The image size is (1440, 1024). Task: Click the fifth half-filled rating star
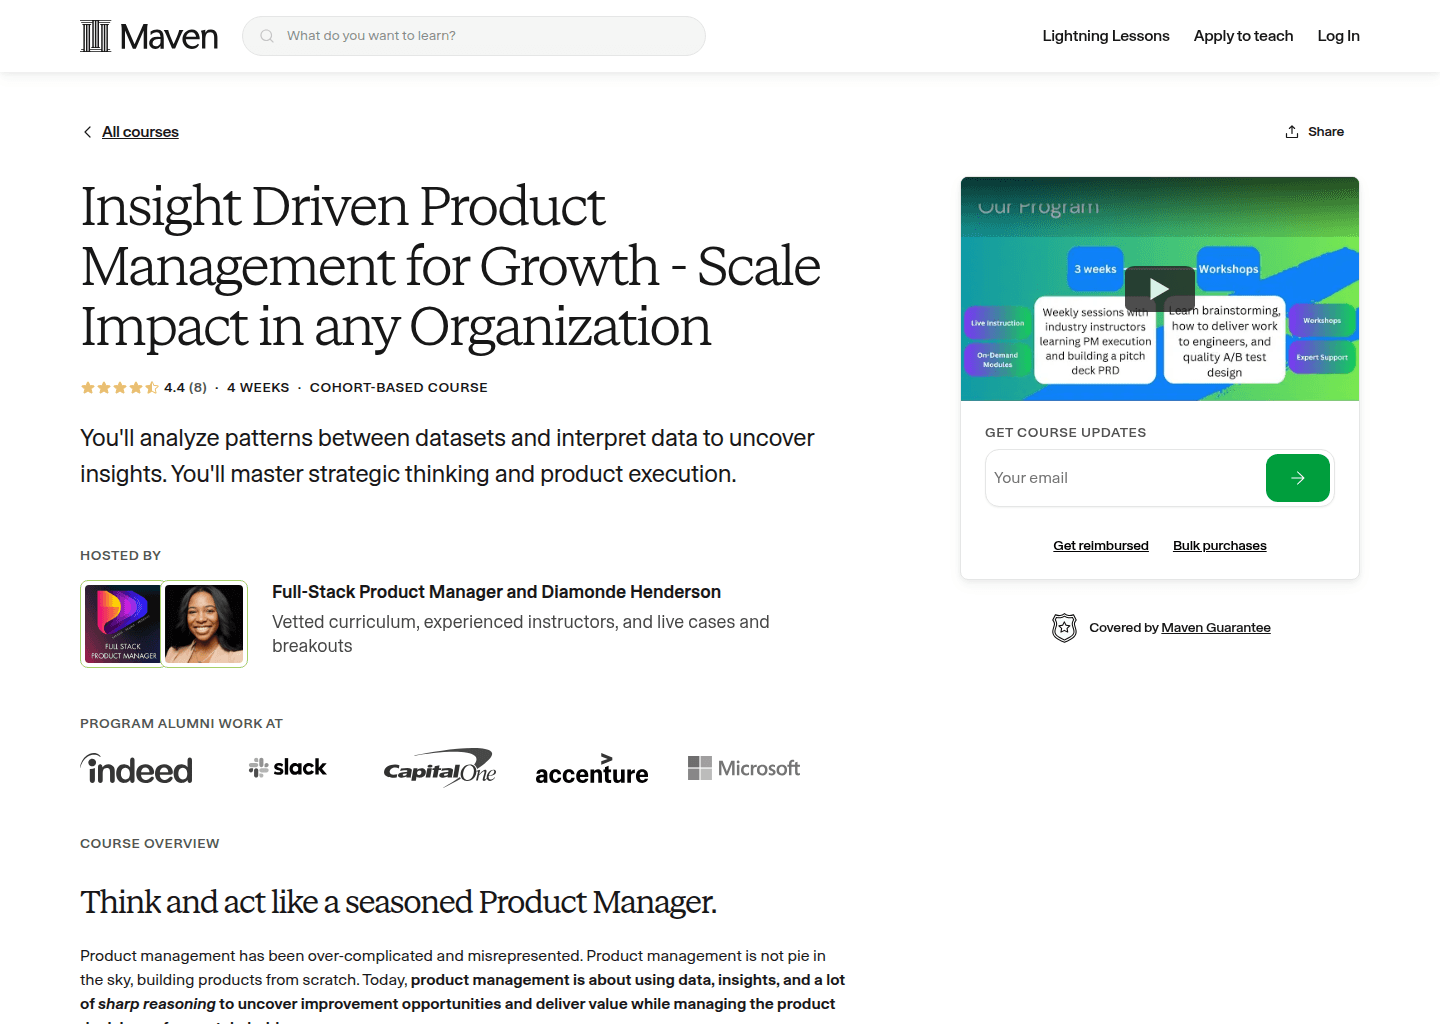pos(152,387)
